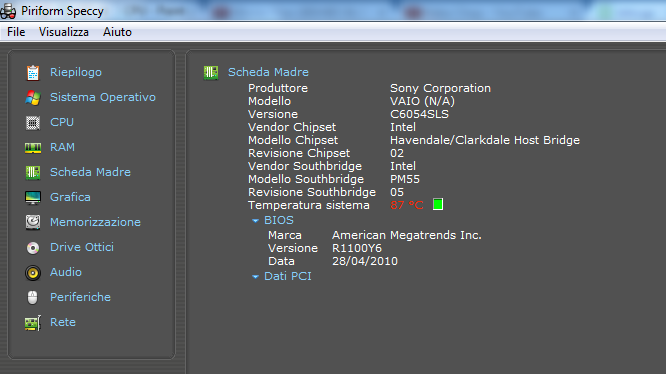Open the Grafica section
The width and height of the screenshot is (666, 374).
click(x=71, y=197)
